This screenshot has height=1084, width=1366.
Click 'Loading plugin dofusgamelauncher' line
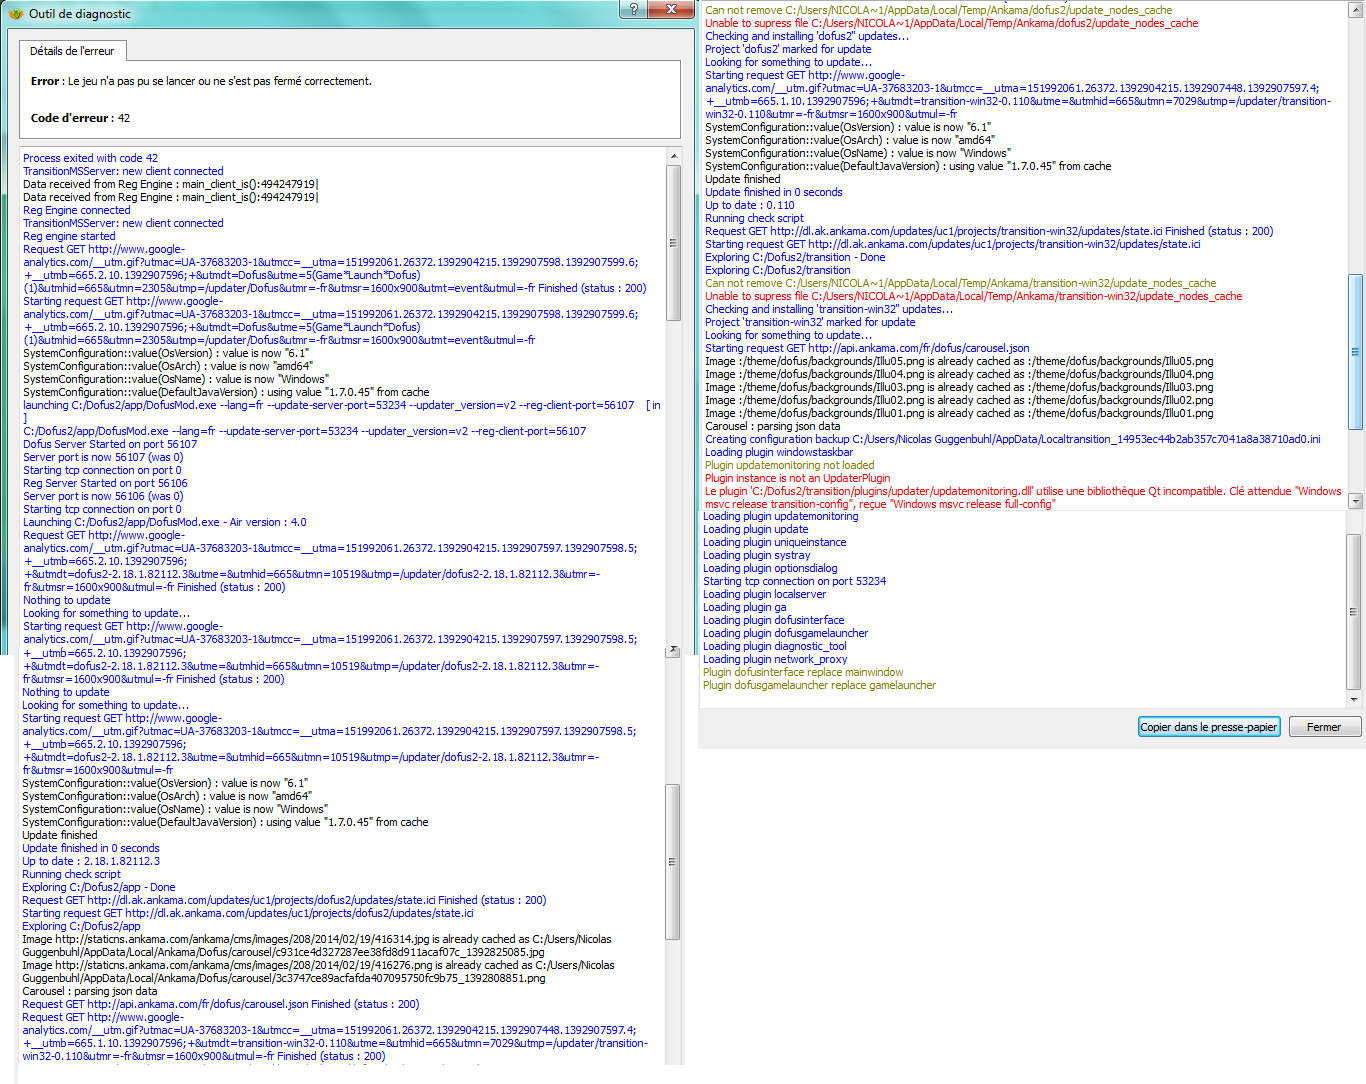tap(786, 633)
